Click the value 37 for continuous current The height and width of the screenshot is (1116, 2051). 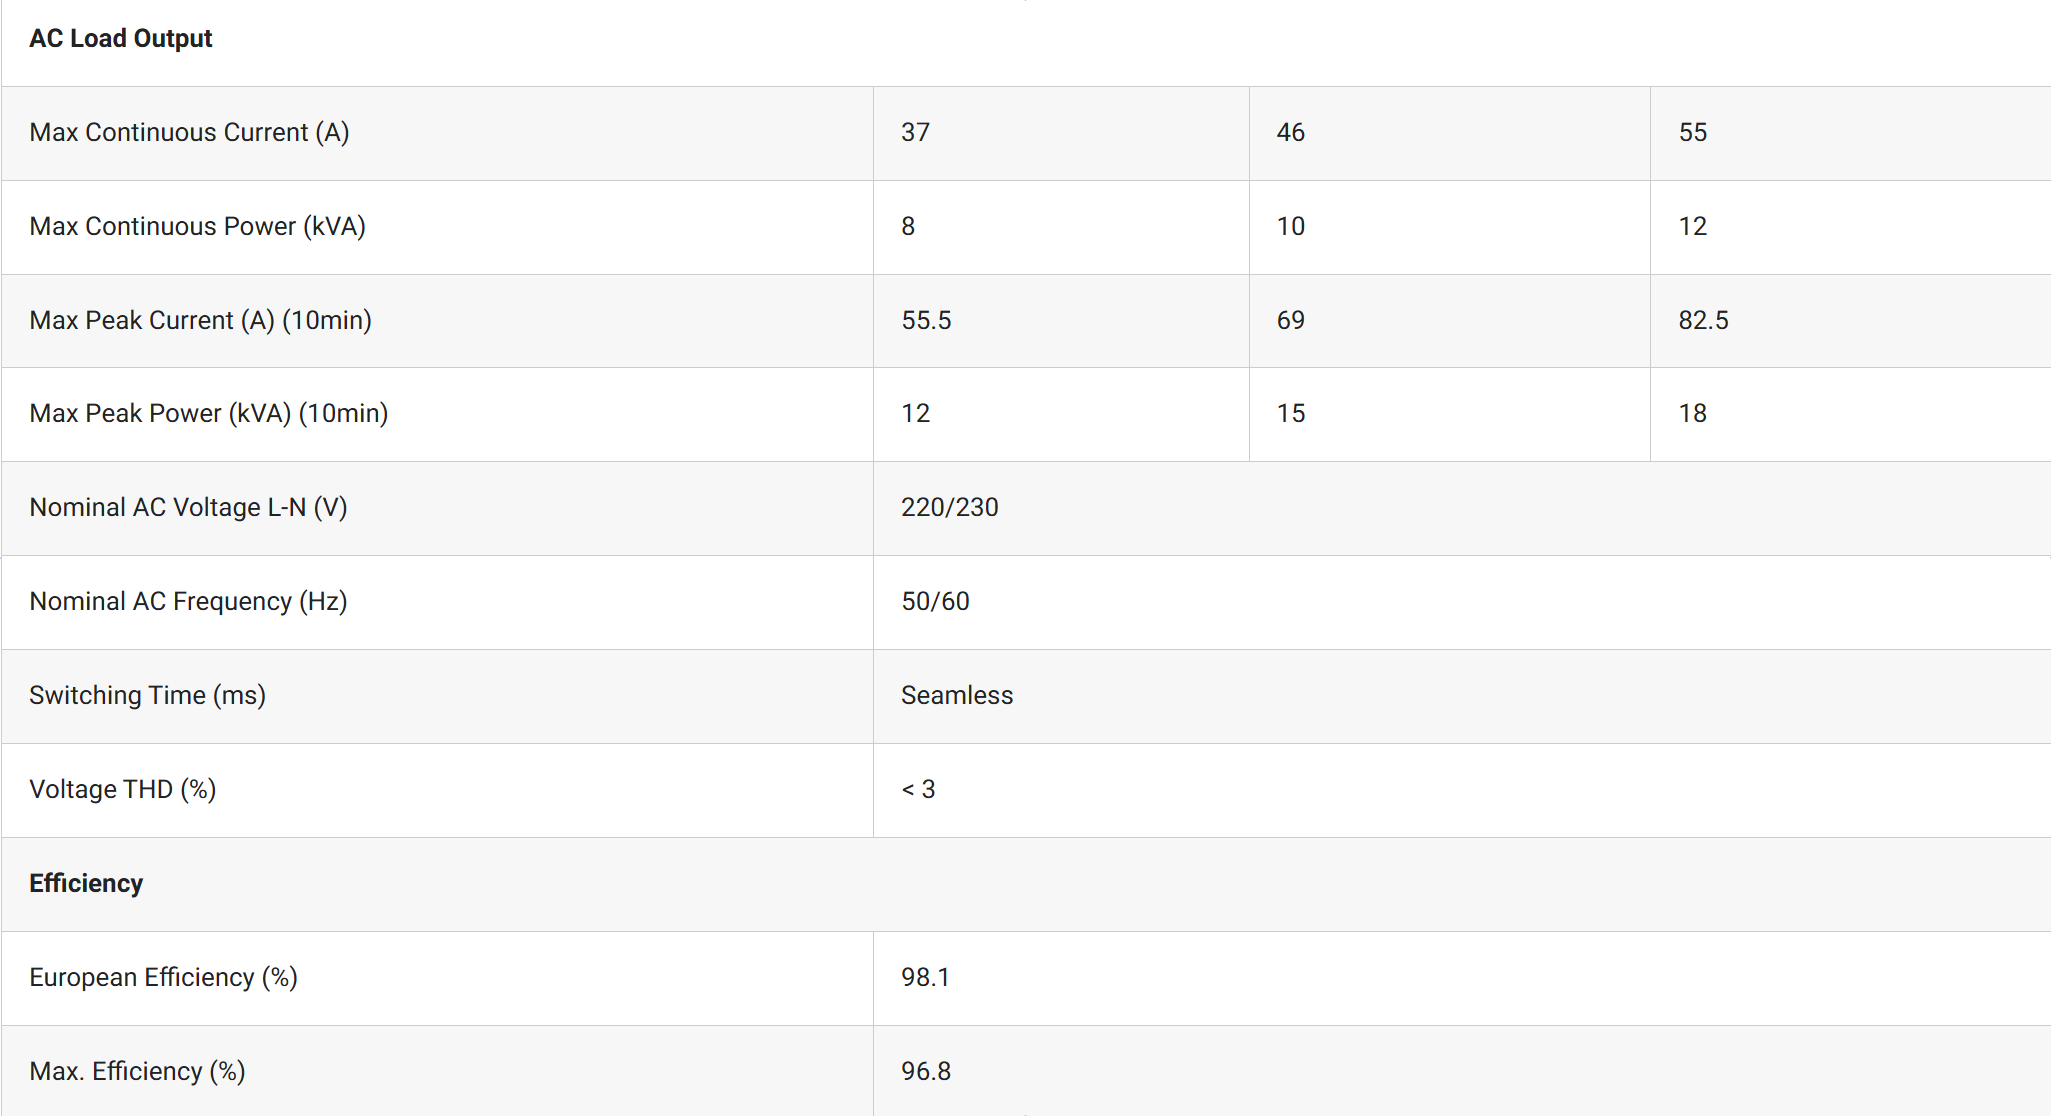[x=915, y=133]
